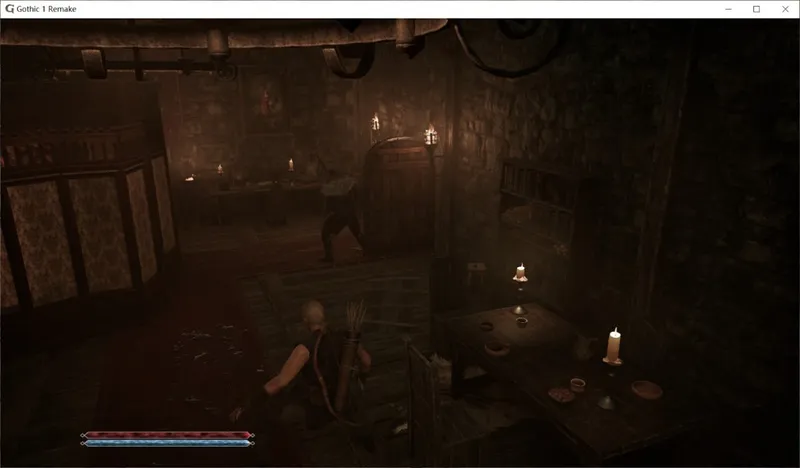This screenshot has height=468, width=800.
Task: Click the small candle on the stand near the bench
Action: tap(520, 273)
